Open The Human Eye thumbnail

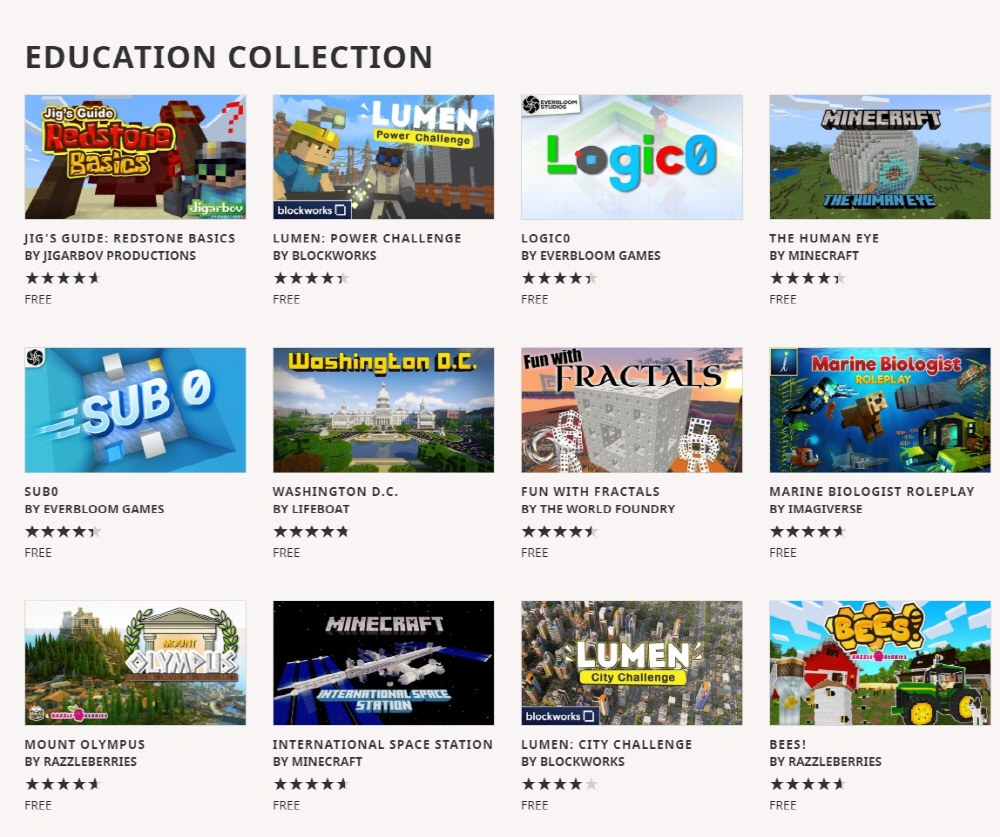(879, 157)
